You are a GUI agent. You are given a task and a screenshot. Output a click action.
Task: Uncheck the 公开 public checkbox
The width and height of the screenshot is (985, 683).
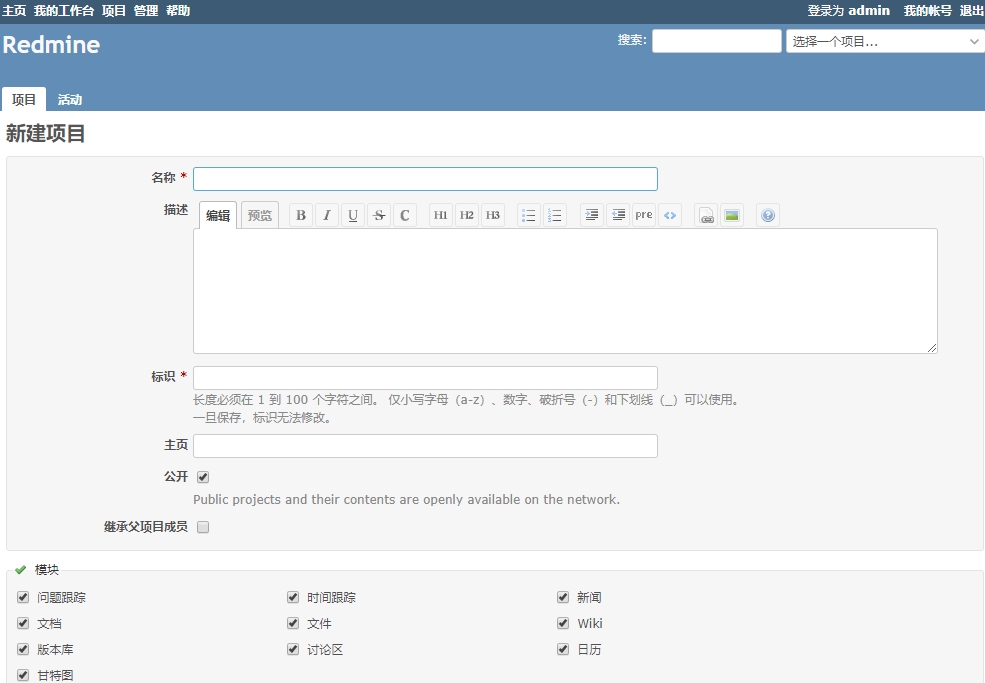(203, 477)
